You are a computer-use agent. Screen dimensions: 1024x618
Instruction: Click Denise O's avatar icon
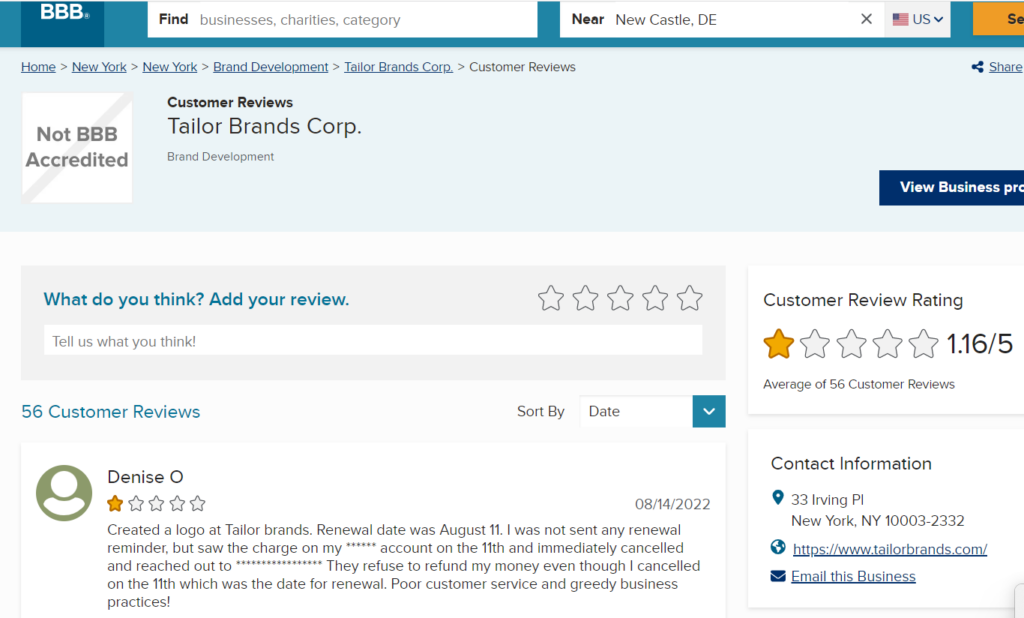point(64,493)
